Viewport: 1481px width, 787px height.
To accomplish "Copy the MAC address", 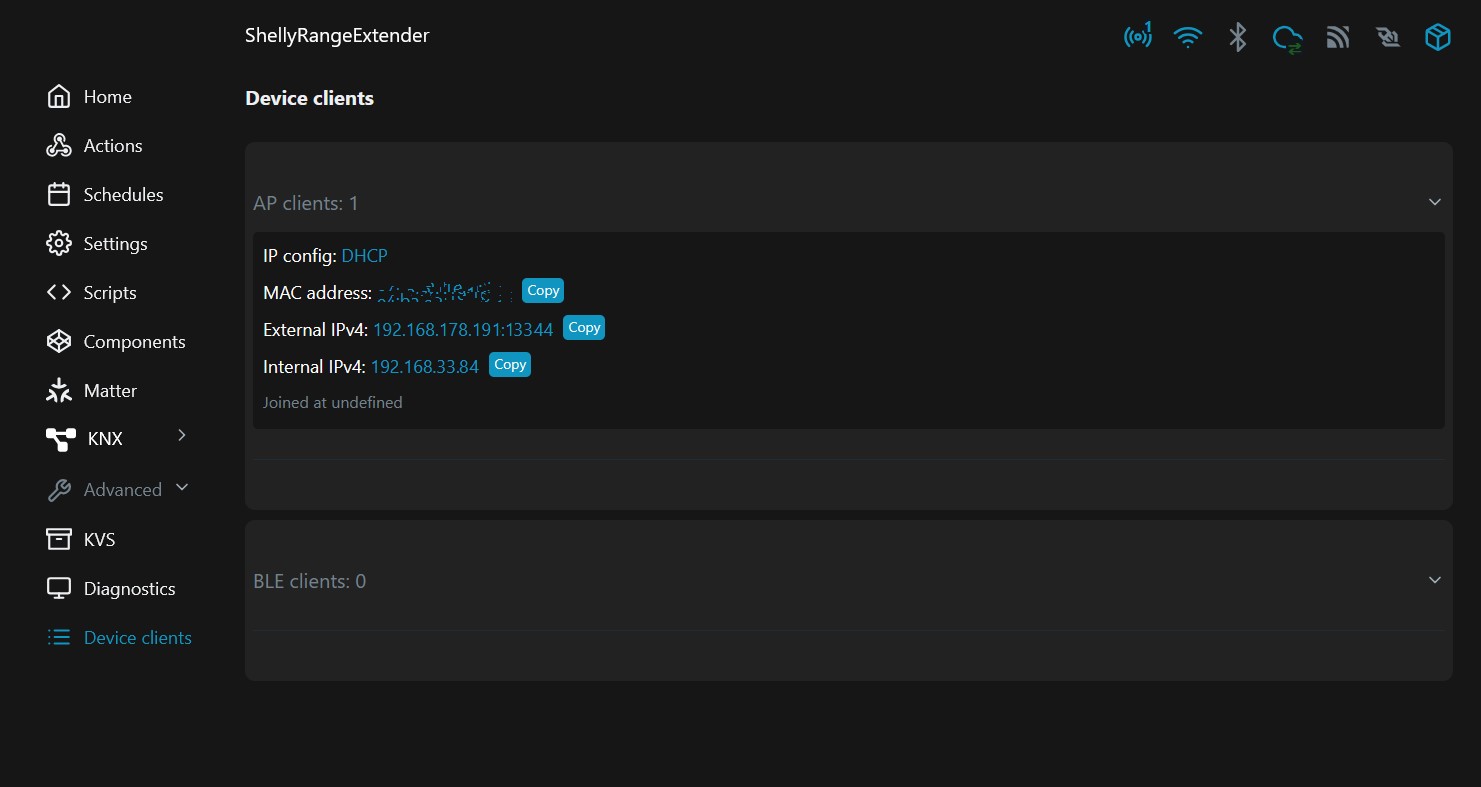I will (543, 290).
